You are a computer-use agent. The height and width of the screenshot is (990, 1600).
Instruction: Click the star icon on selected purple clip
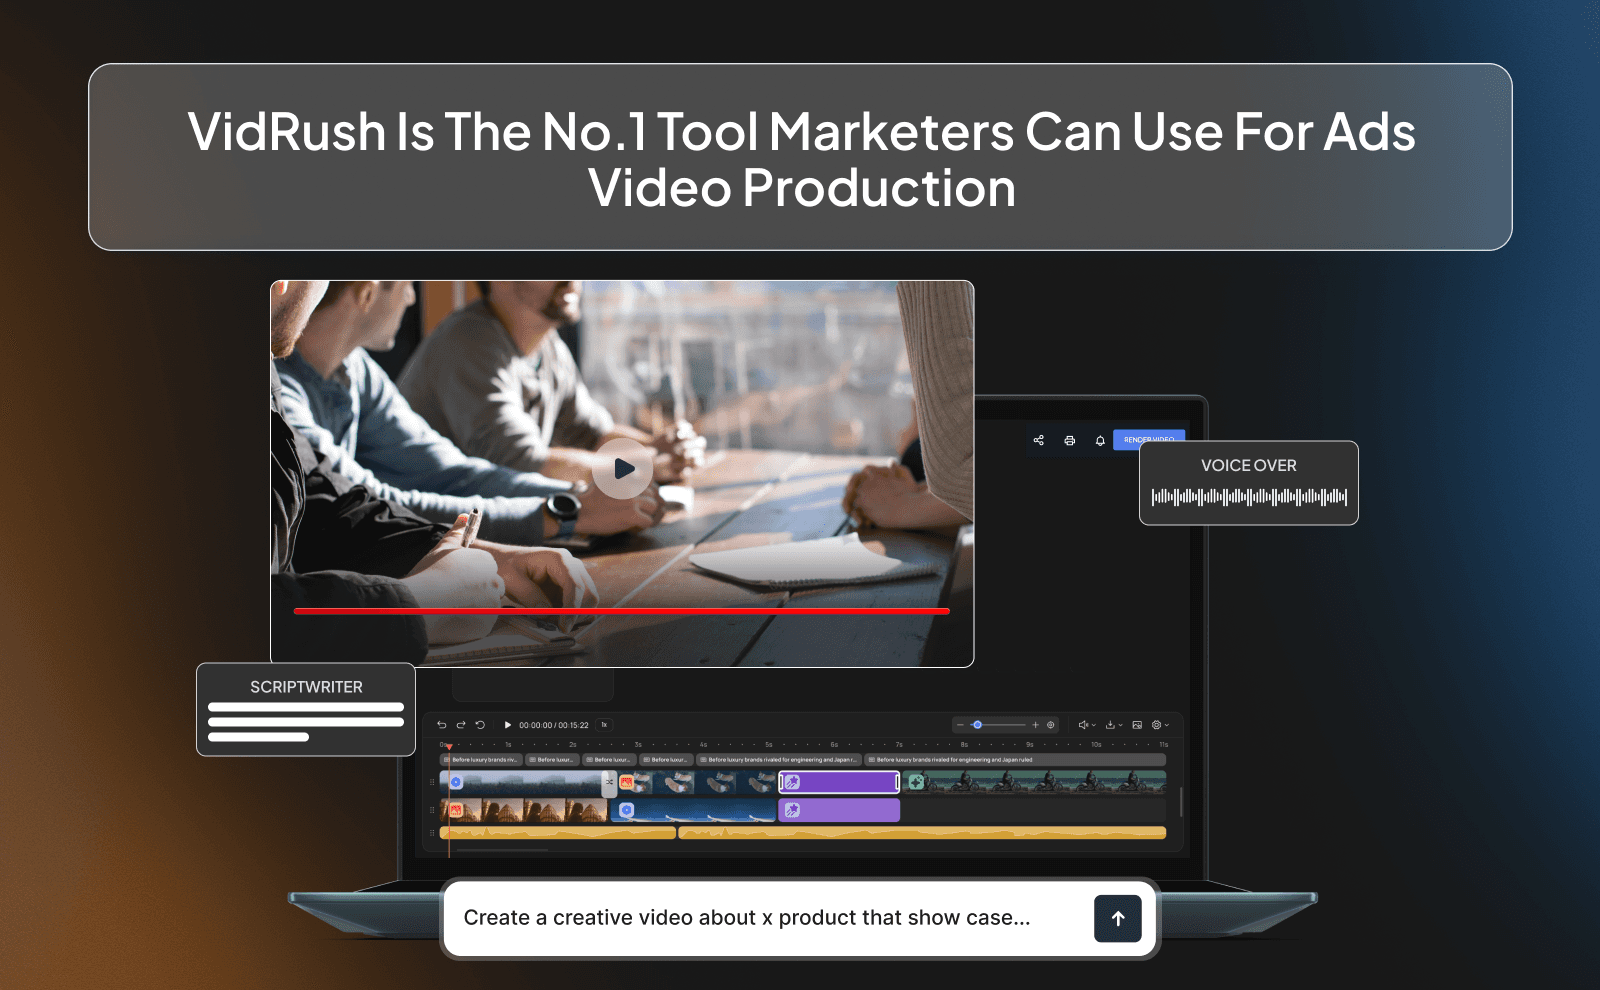(x=792, y=782)
